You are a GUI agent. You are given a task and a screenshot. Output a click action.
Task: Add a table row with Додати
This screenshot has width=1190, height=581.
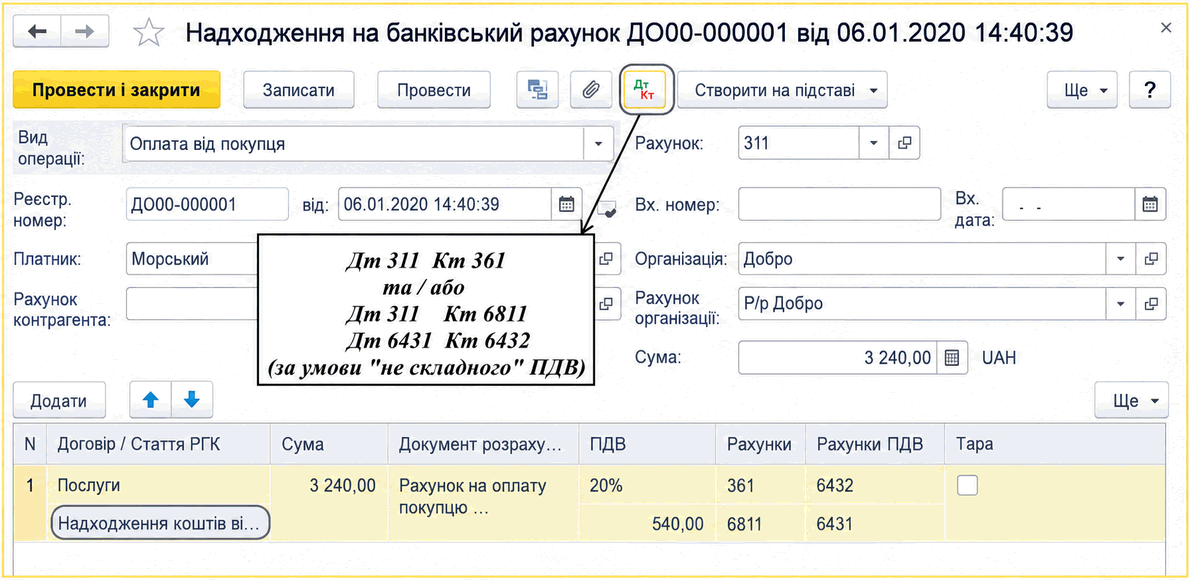point(59,400)
